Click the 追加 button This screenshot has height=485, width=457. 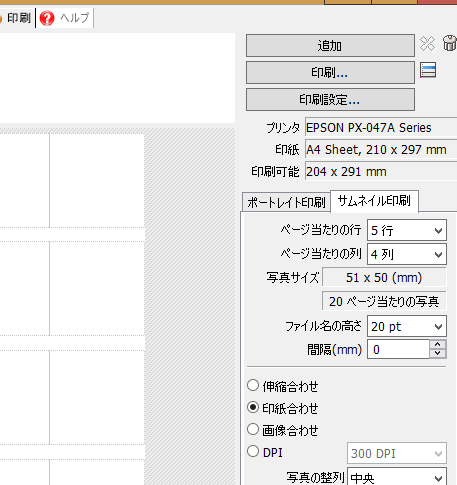pyautogui.click(x=330, y=45)
